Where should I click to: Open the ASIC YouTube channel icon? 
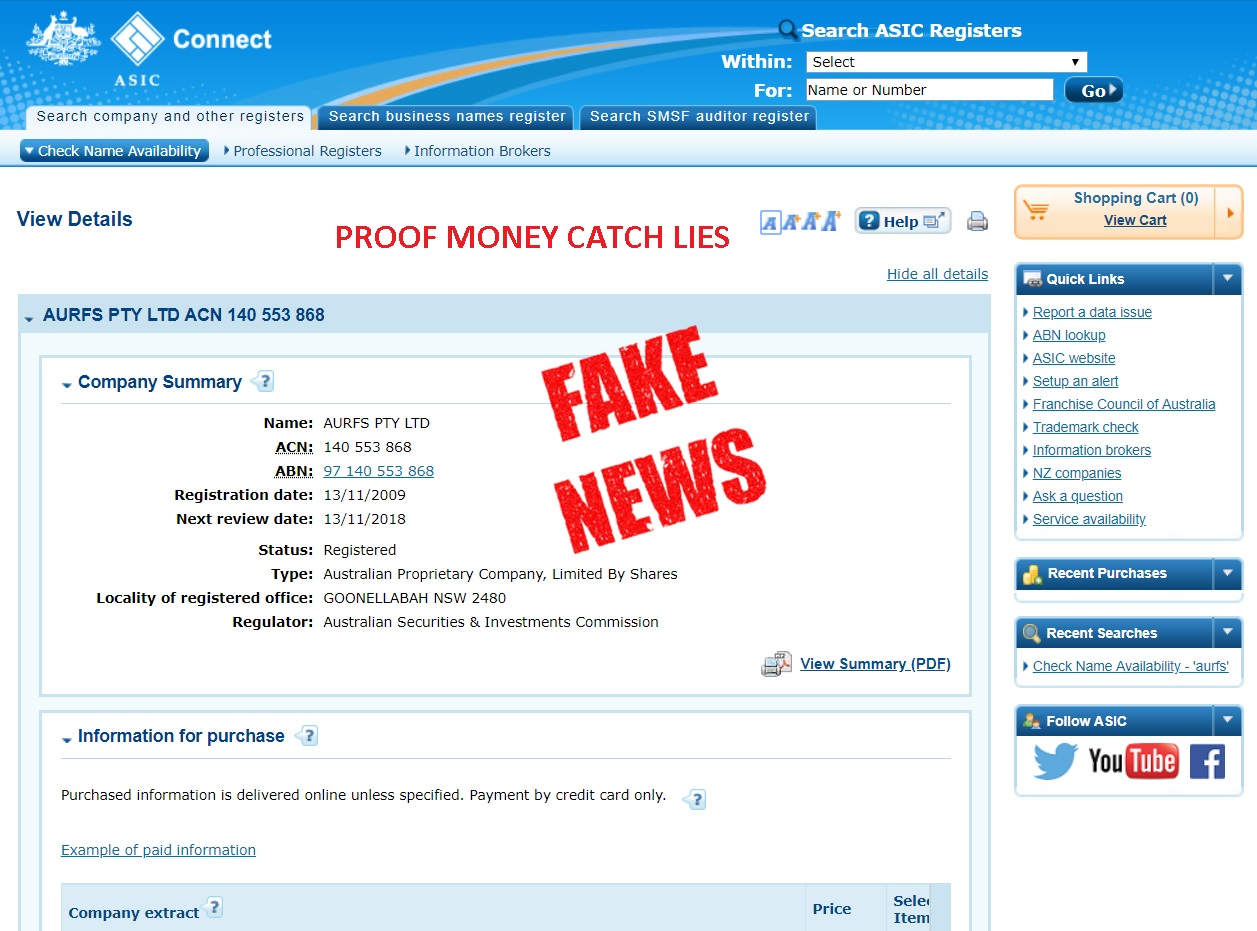1133,762
